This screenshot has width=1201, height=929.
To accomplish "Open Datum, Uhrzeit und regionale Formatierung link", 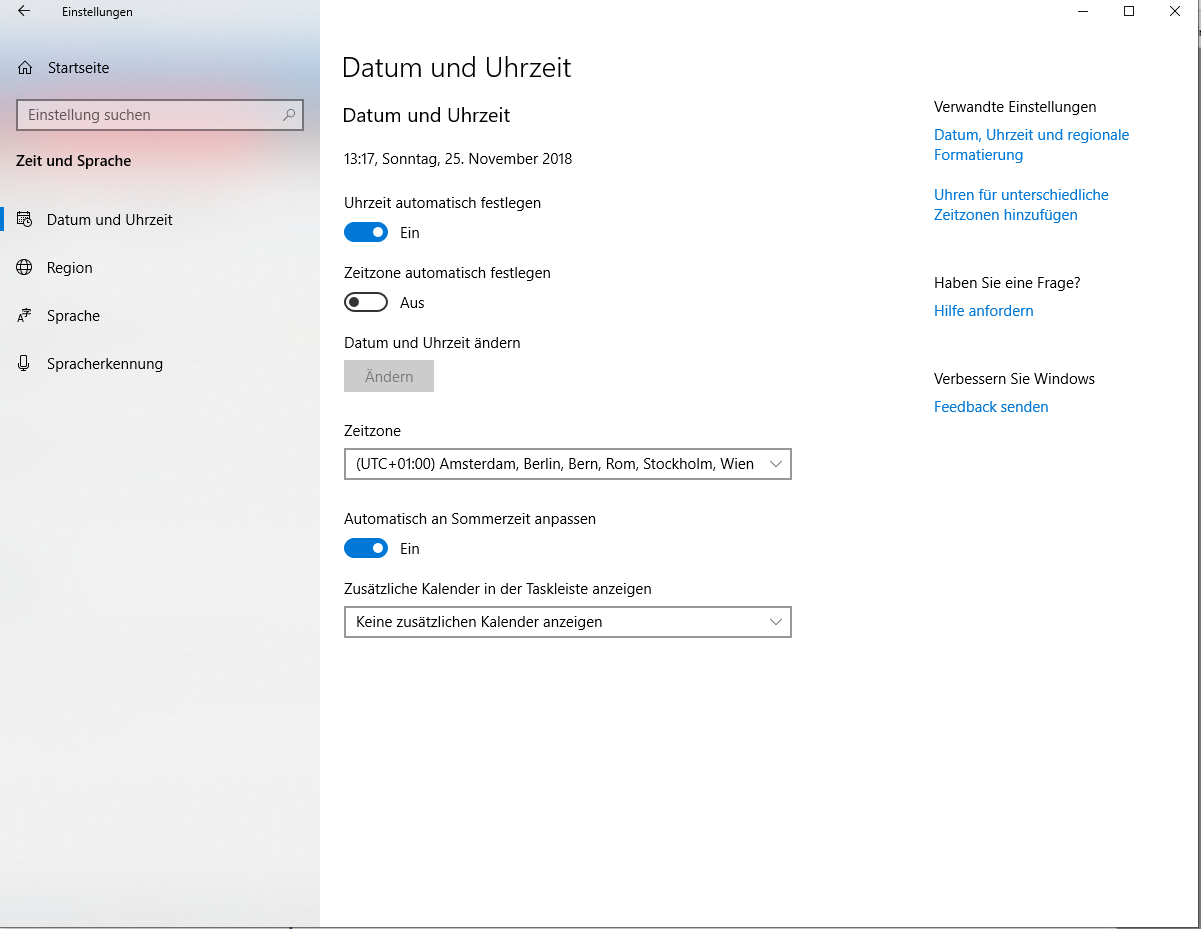I will [x=1031, y=145].
